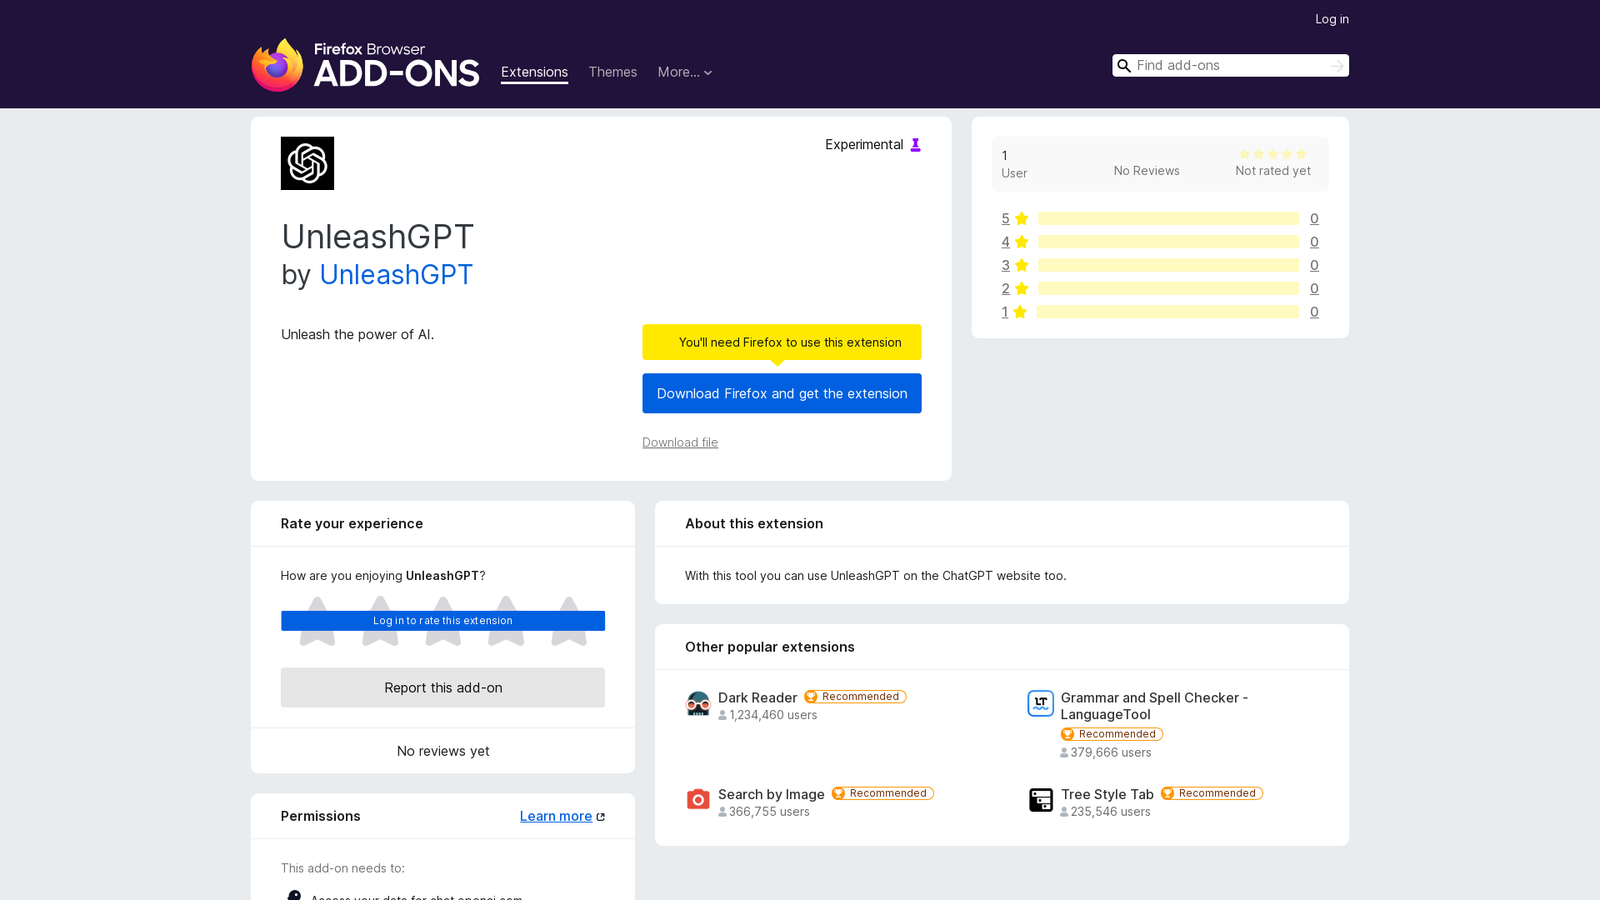Focus the Find add-ons search field
The image size is (1600, 900).
(x=1230, y=66)
